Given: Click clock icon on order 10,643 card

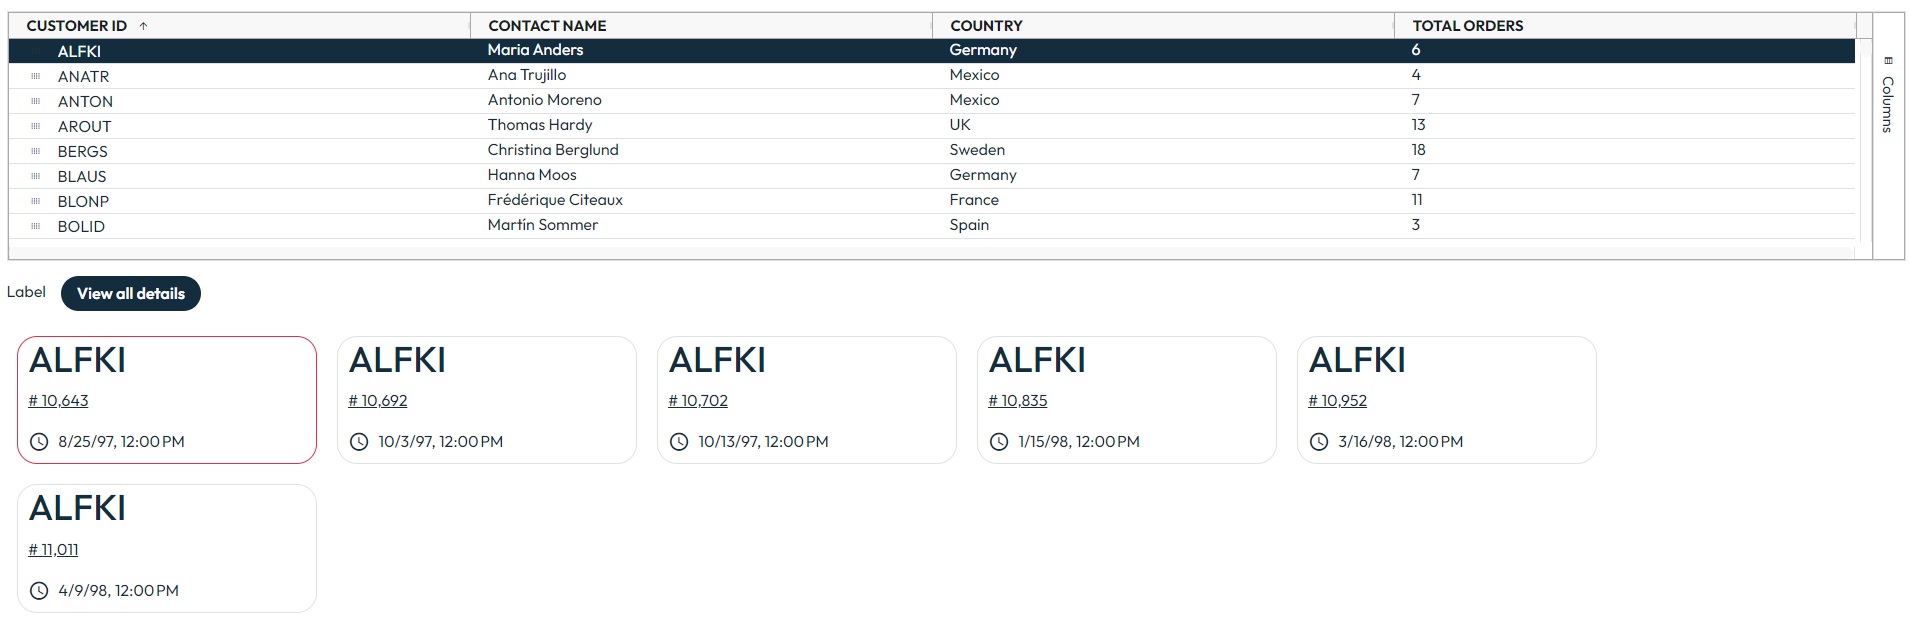Looking at the screenshot, I should click(x=39, y=442).
